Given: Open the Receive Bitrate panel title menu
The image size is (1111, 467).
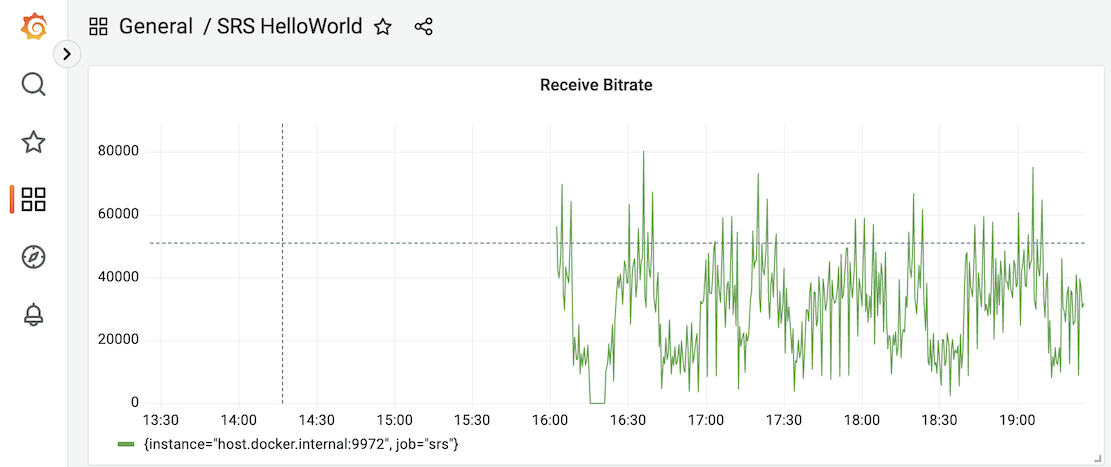Looking at the screenshot, I should (x=595, y=85).
